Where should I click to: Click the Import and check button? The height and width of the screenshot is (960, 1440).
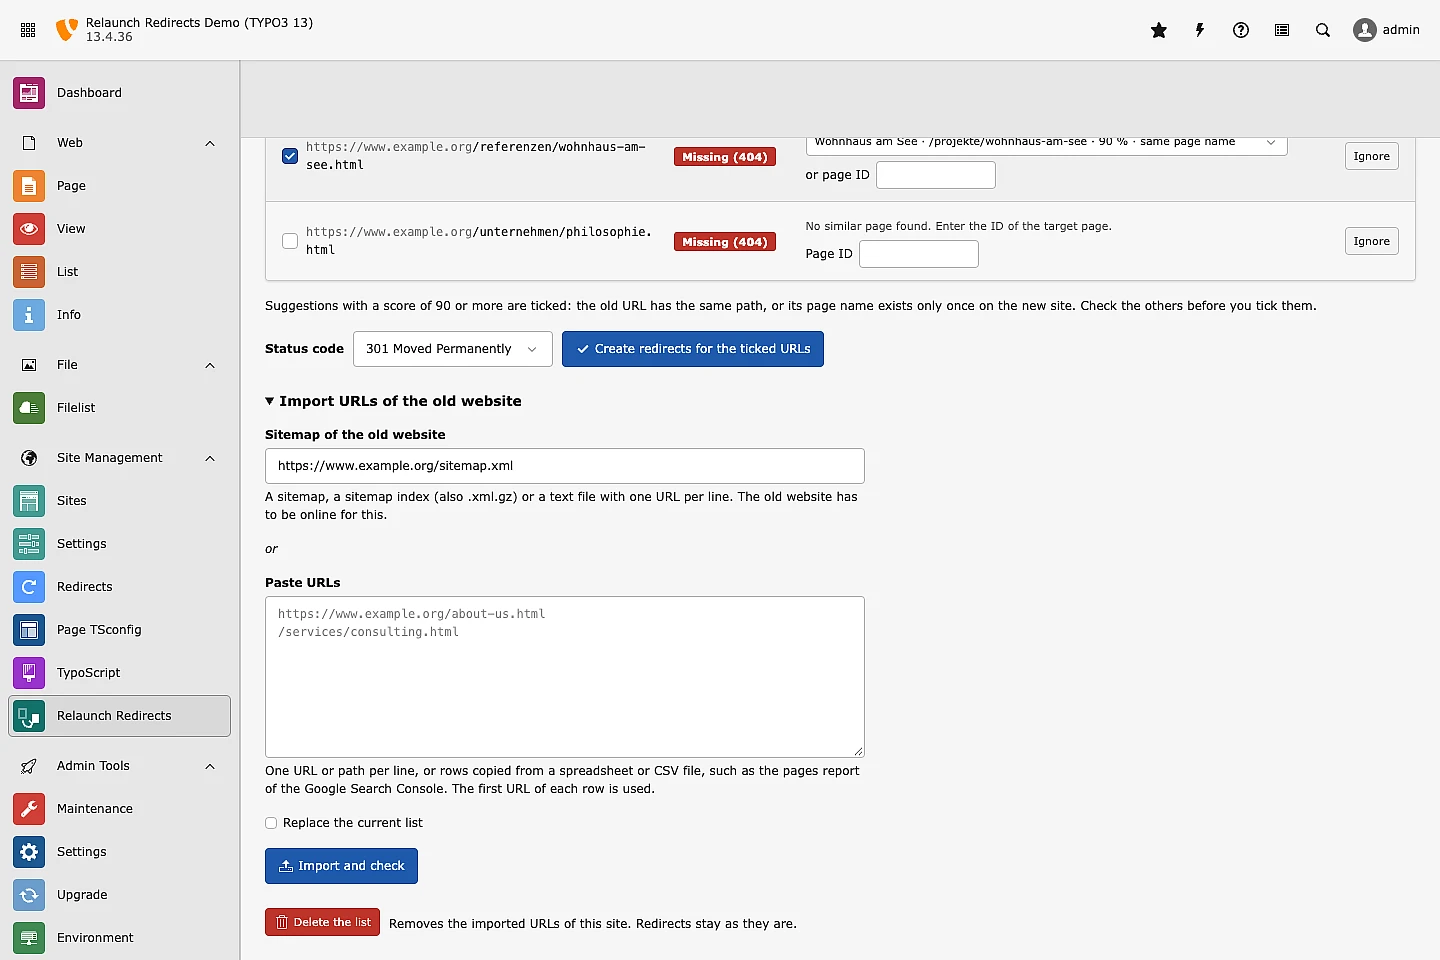point(341,866)
